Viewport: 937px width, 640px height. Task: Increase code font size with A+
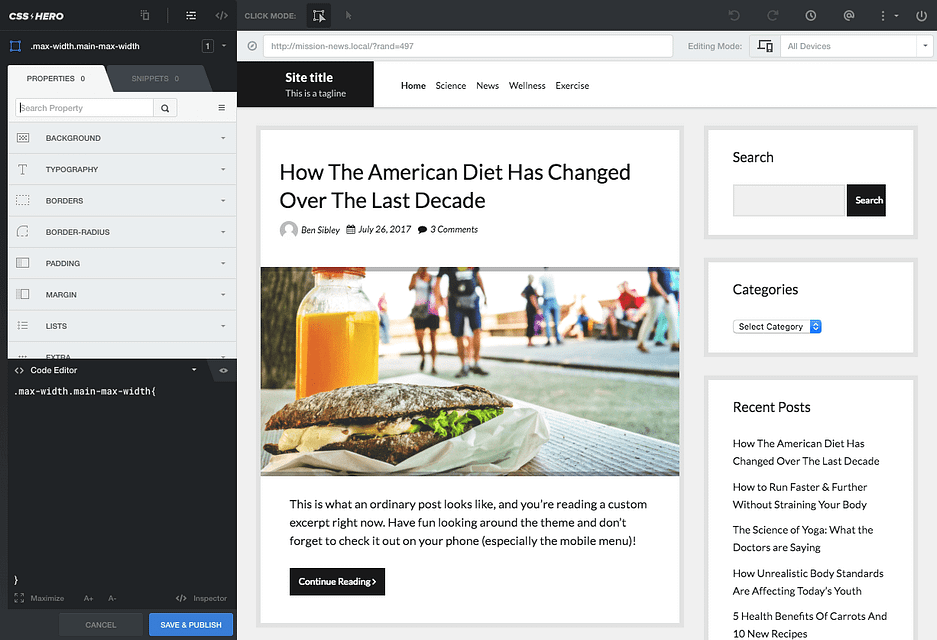coord(88,598)
